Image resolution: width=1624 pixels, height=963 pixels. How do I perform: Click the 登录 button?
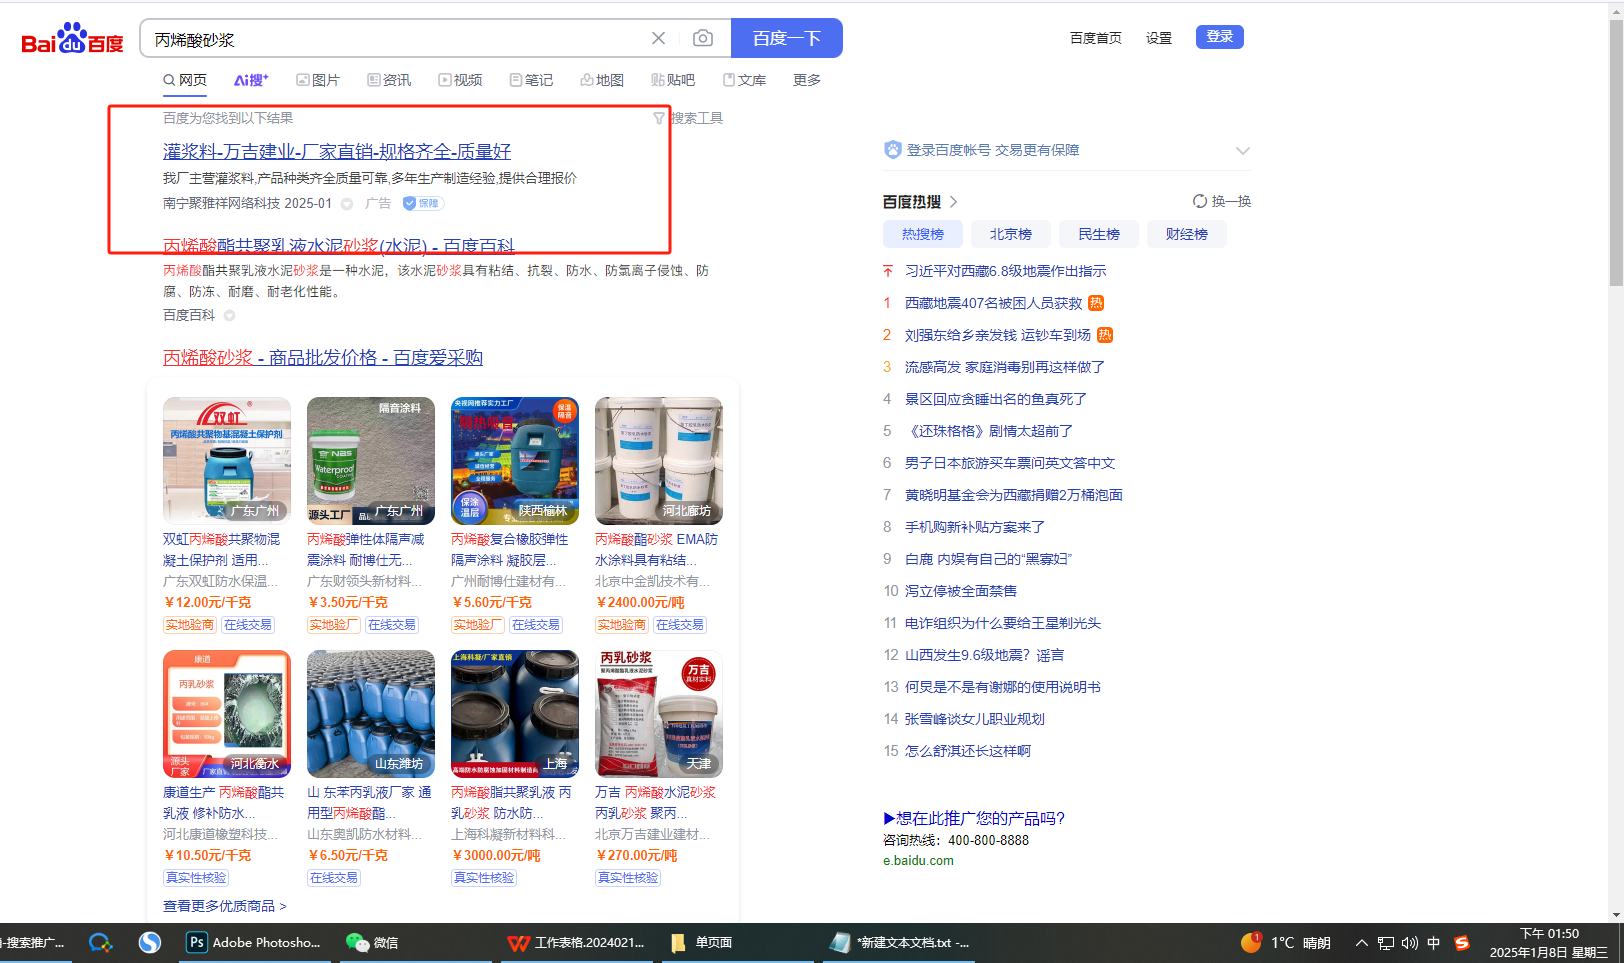tap(1220, 37)
